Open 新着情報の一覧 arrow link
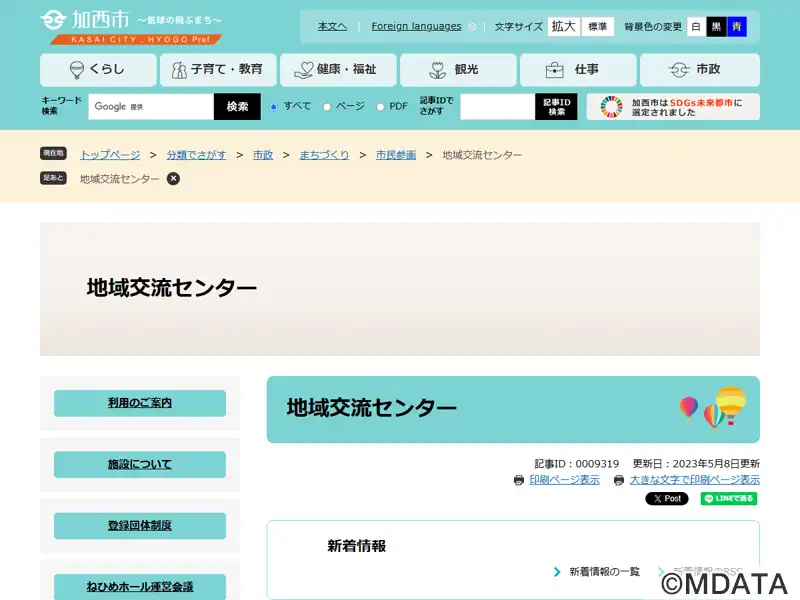 597,572
